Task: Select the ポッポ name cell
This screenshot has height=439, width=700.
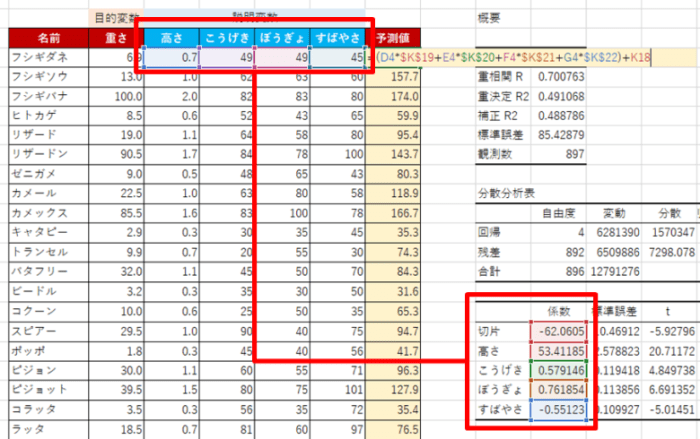Action: [x=49, y=351]
